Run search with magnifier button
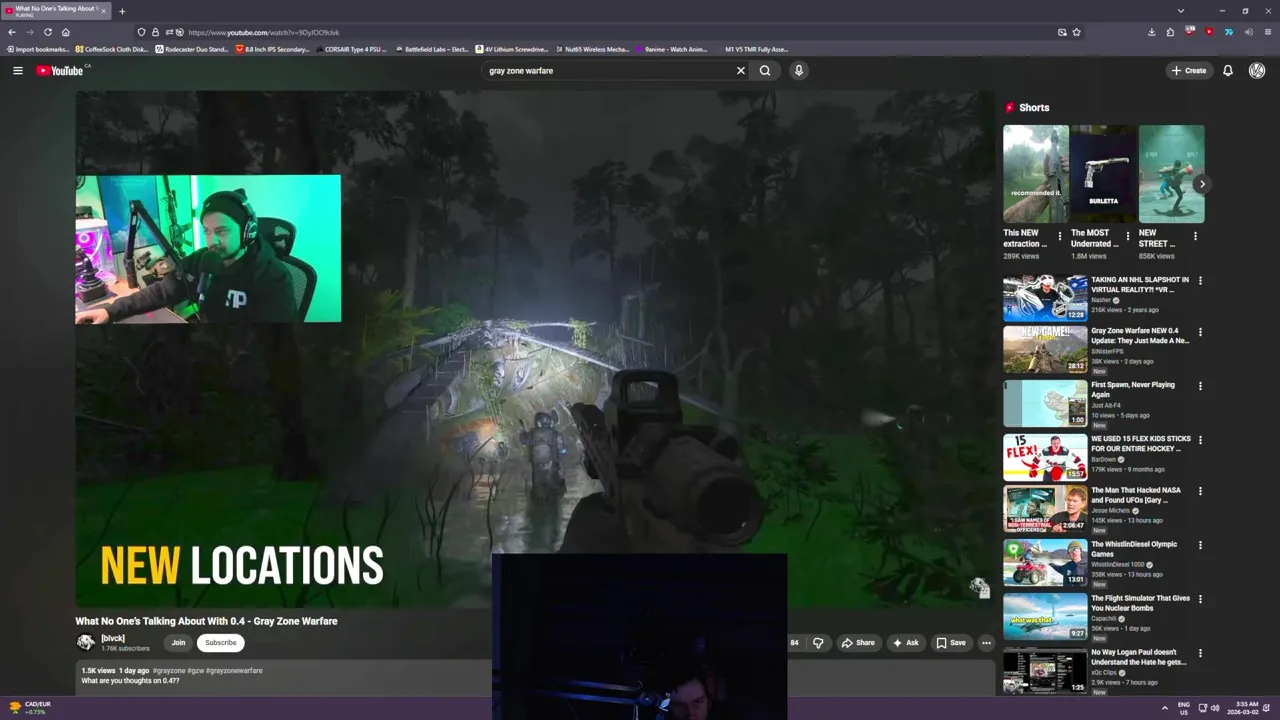Image resolution: width=1280 pixels, height=720 pixels. (x=765, y=70)
